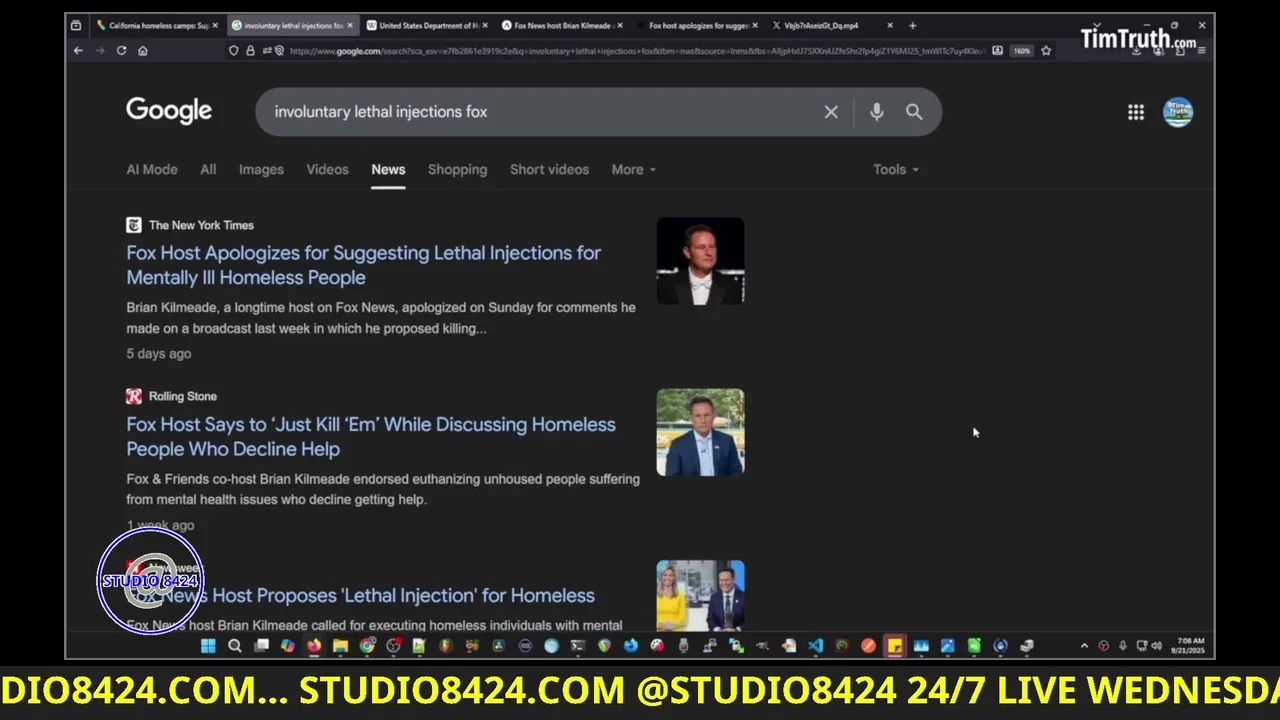1280x720 pixels.
Task: Open File Explorer from the taskbar
Action: point(340,646)
